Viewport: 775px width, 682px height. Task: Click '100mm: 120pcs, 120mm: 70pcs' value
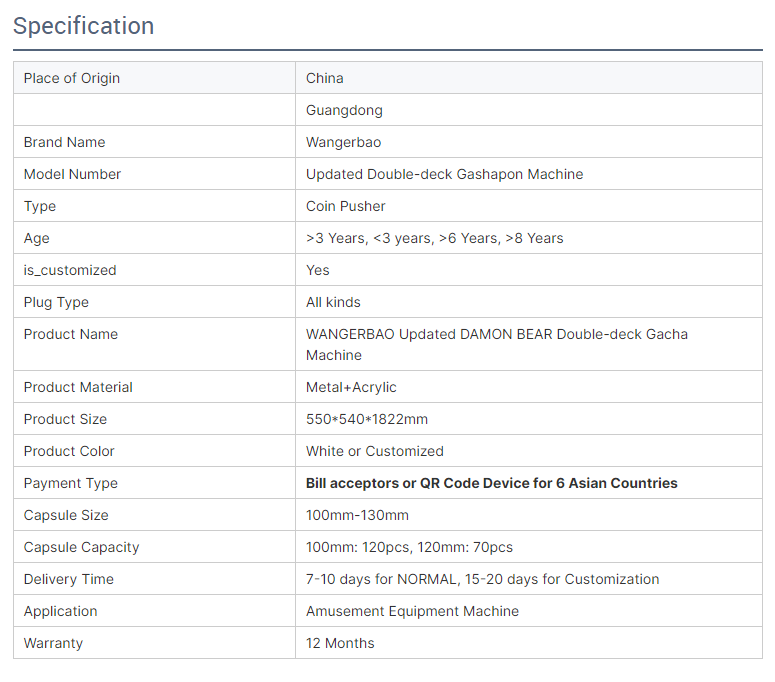pos(409,547)
